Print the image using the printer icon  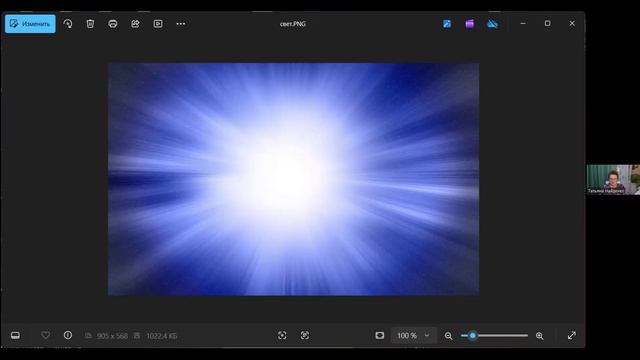[x=113, y=24]
